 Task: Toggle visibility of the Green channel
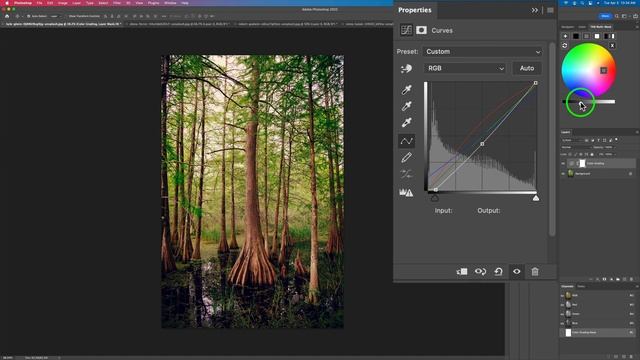562,314
